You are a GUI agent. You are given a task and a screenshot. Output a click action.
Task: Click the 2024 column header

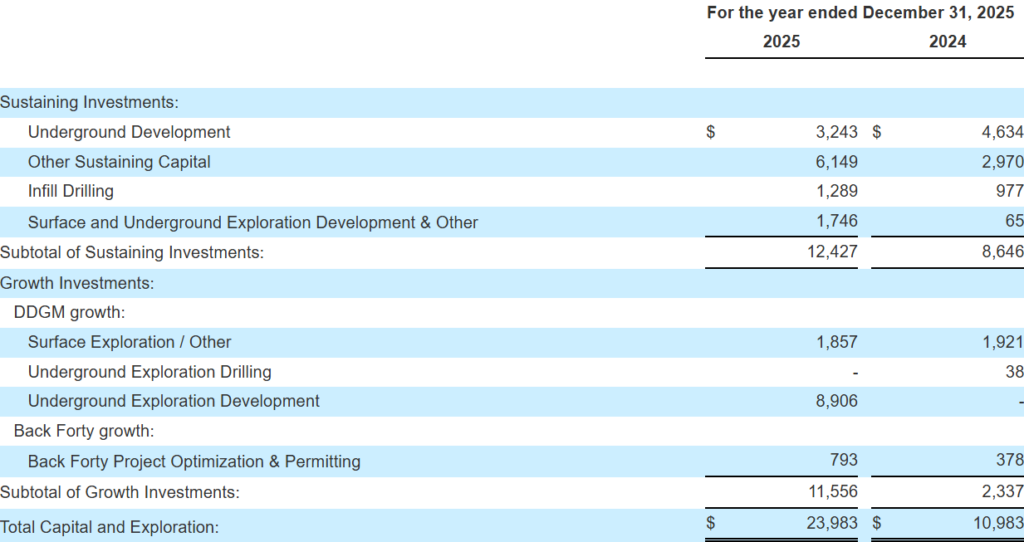[947, 42]
